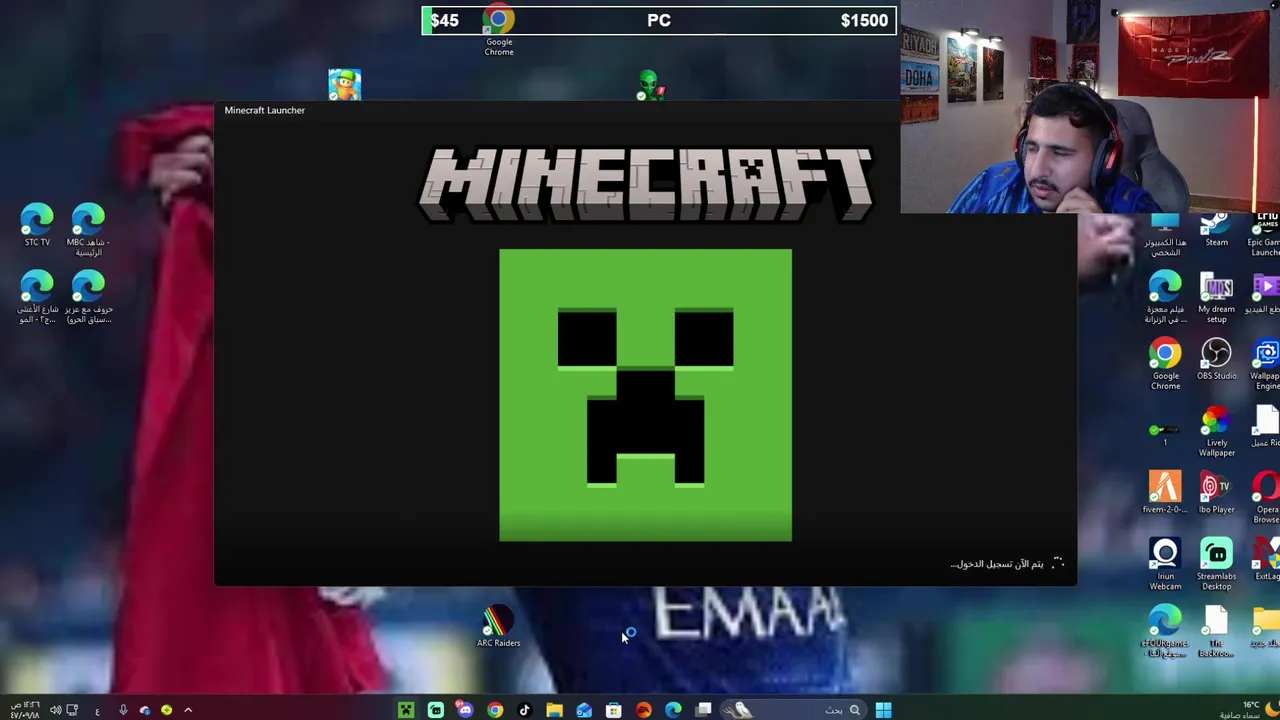This screenshot has height=720, width=1280.
Task: Open TikTok taskbar icon
Action: 524,710
